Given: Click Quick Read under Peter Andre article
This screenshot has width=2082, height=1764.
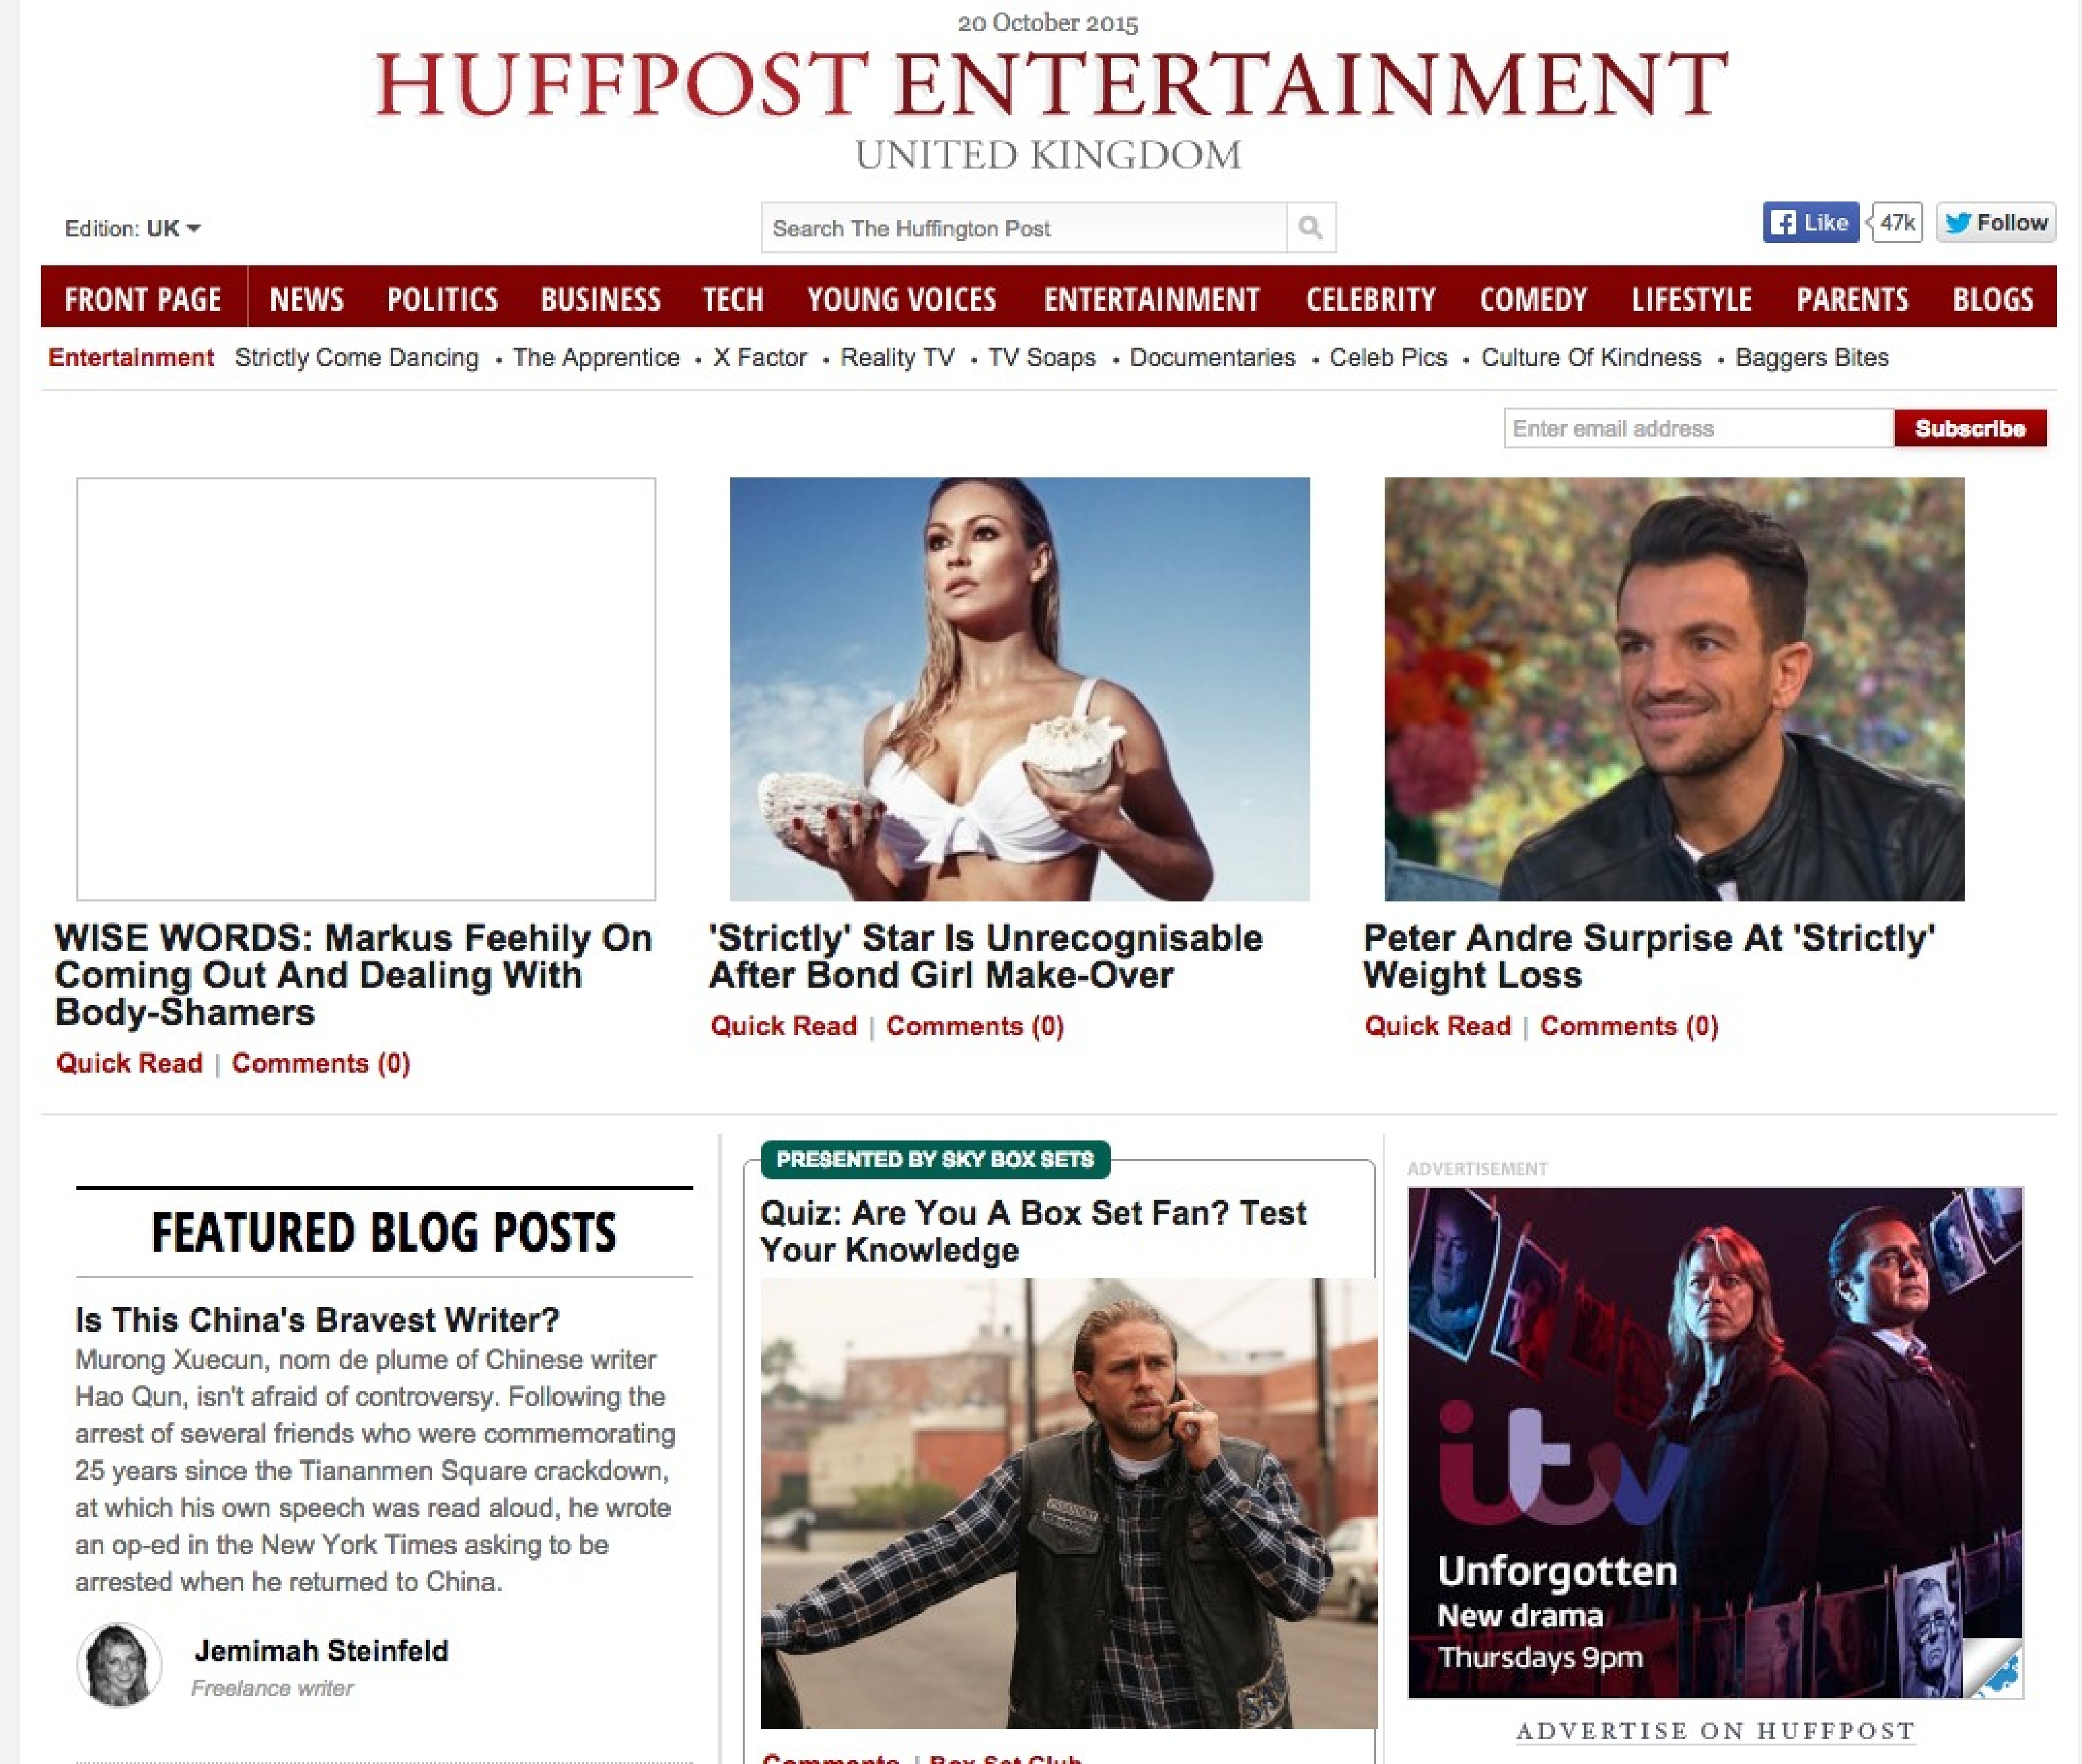Looking at the screenshot, I should (1438, 1026).
